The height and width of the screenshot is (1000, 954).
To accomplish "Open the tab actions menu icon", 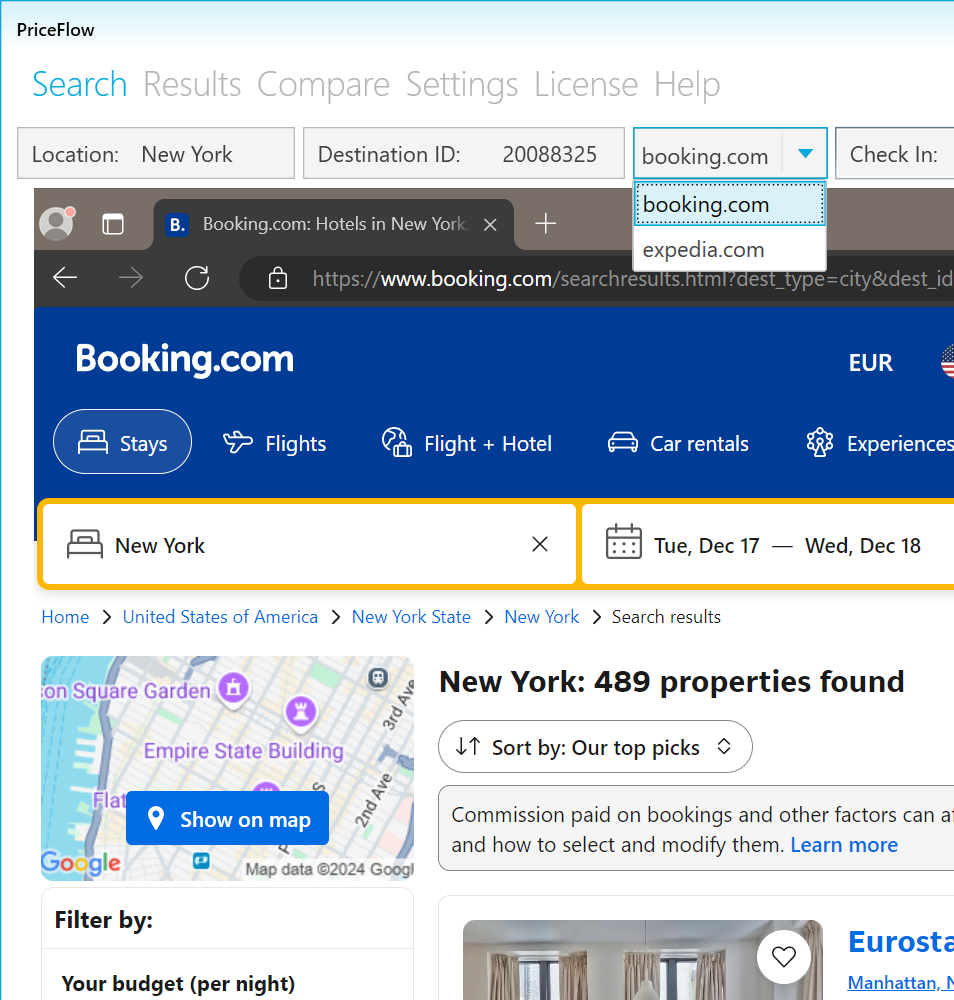I will [113, 224].
